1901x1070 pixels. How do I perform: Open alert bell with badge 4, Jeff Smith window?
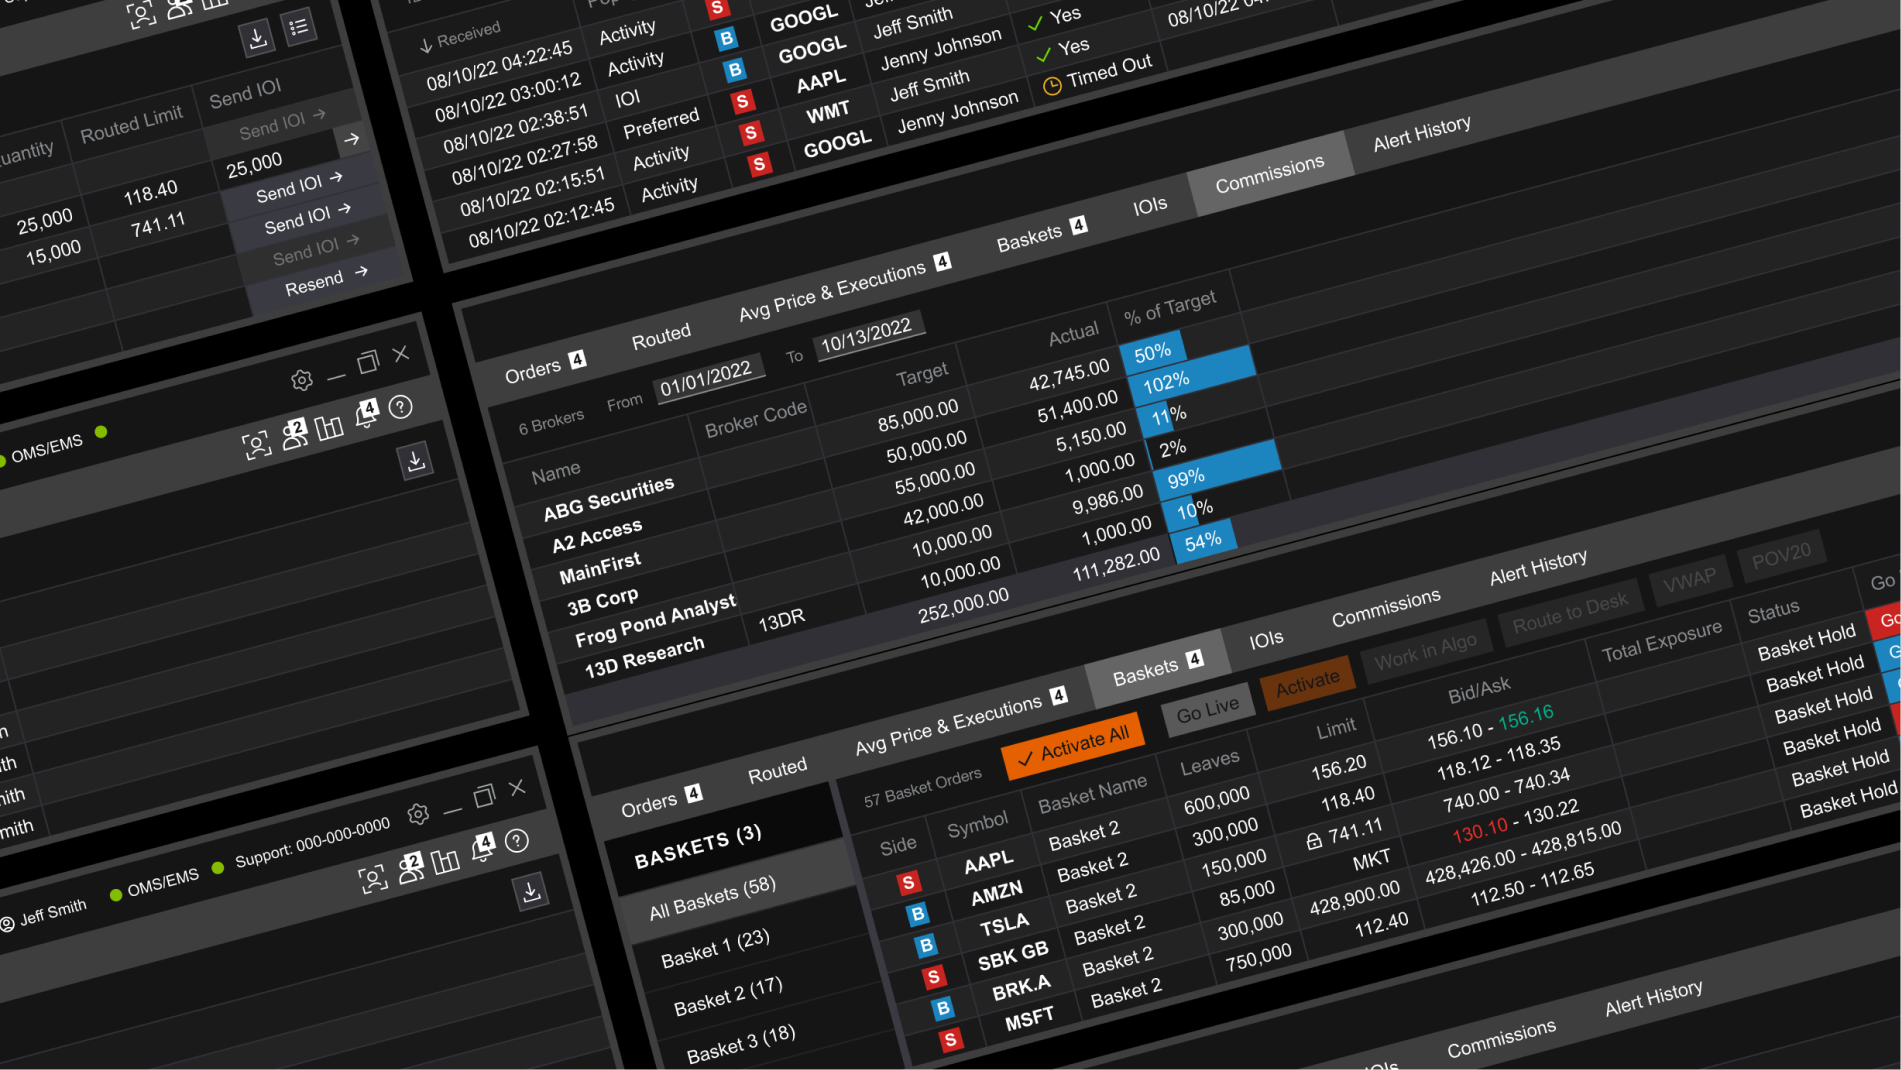pos(483,847)
